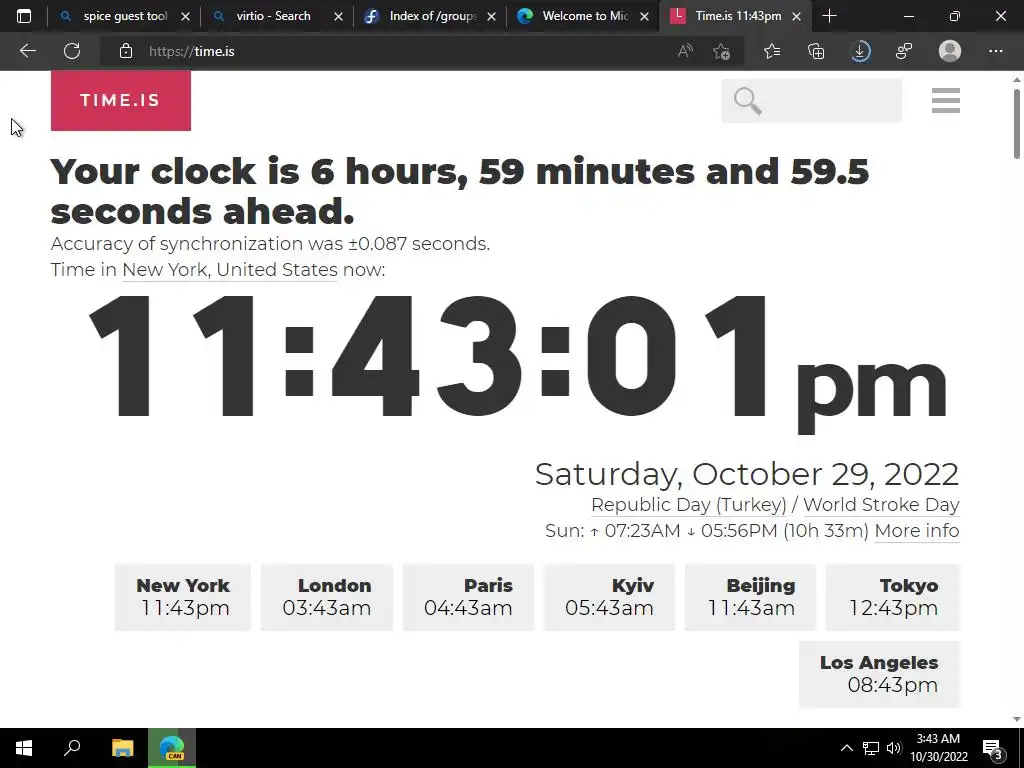
Task: Open Settings and more ellipsis menu
Action: 995,51
